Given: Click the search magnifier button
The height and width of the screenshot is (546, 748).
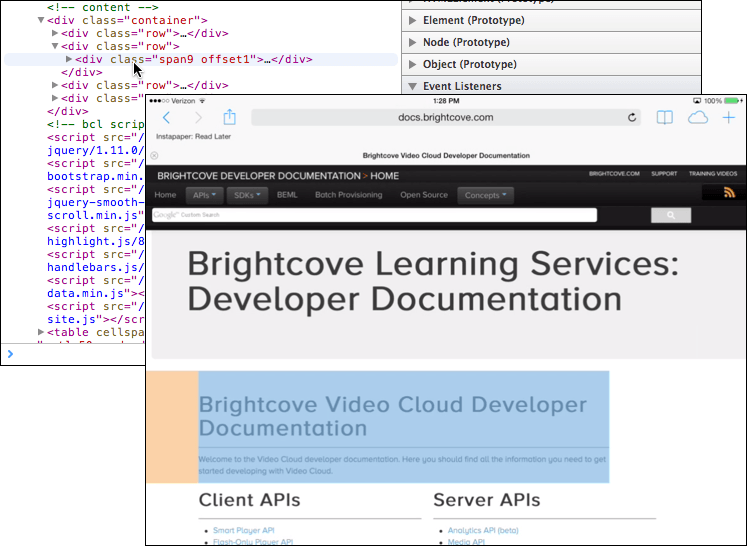Looking at the screenshot, I should (x=671, y=215).
